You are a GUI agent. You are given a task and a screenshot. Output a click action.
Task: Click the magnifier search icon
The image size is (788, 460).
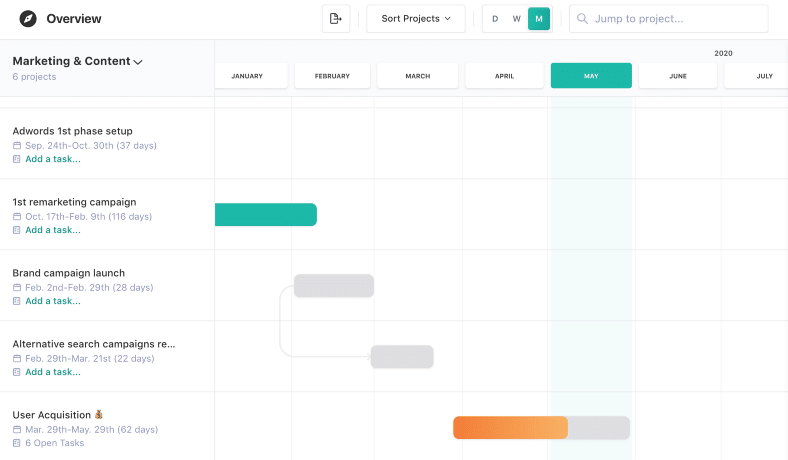[582, 19]
